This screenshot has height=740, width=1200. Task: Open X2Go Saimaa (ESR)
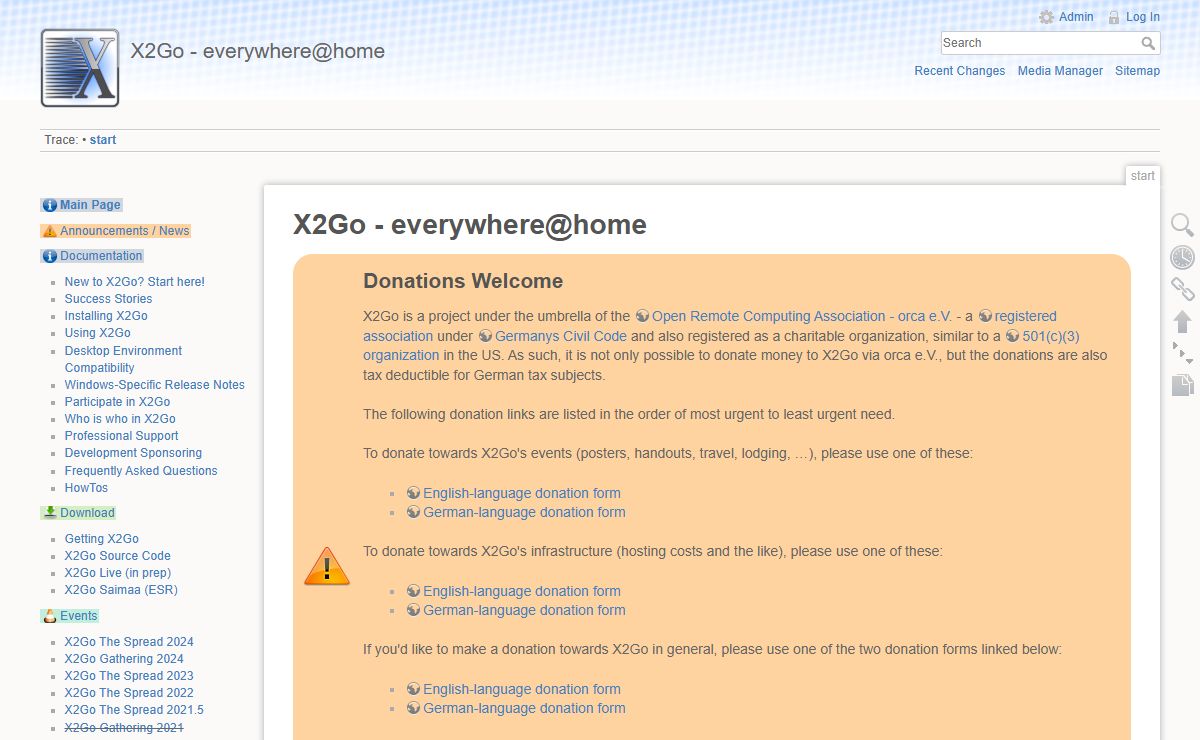click(x=121, y=590)
